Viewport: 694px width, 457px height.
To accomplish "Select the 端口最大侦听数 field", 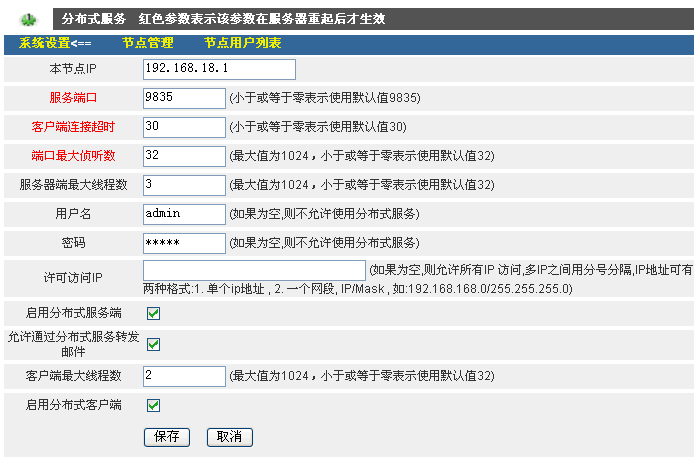I will (184, 156).
